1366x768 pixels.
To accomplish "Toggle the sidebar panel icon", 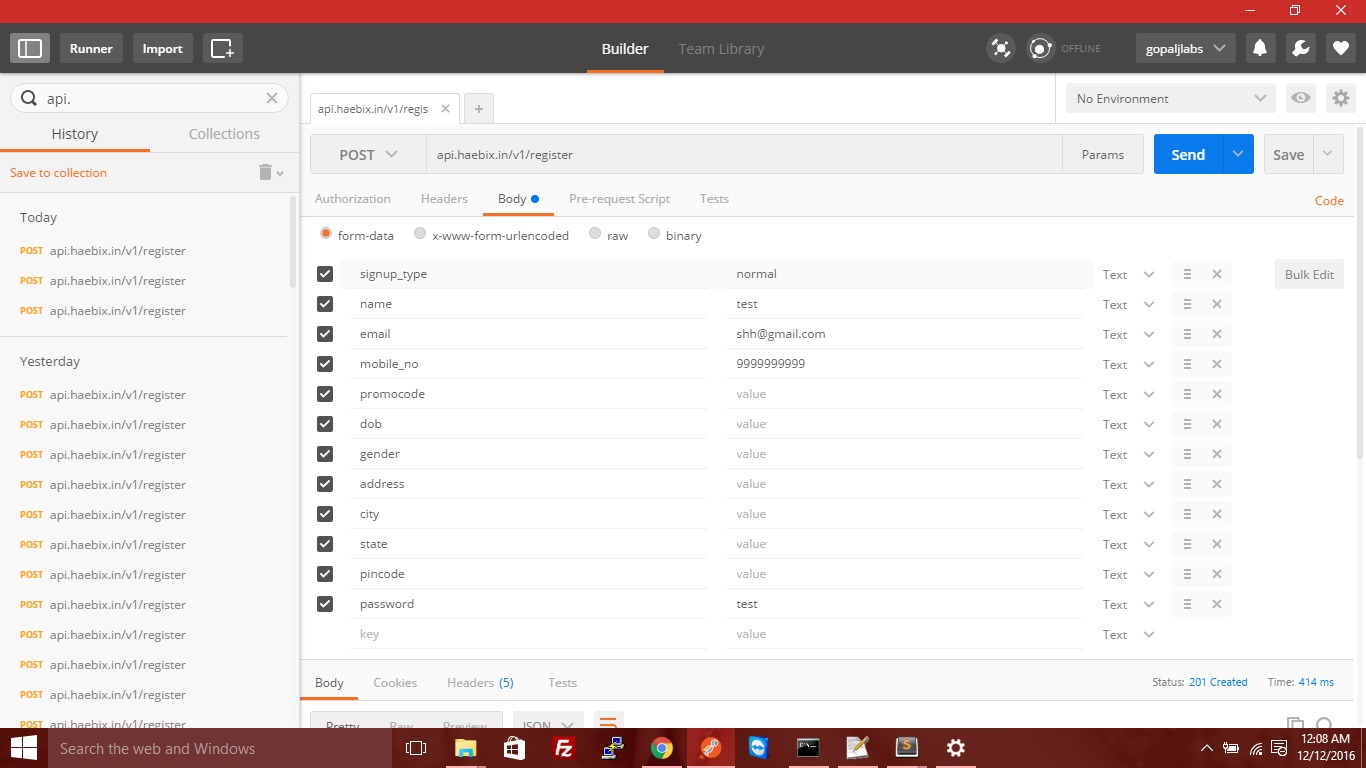I will tap(30, 48).
